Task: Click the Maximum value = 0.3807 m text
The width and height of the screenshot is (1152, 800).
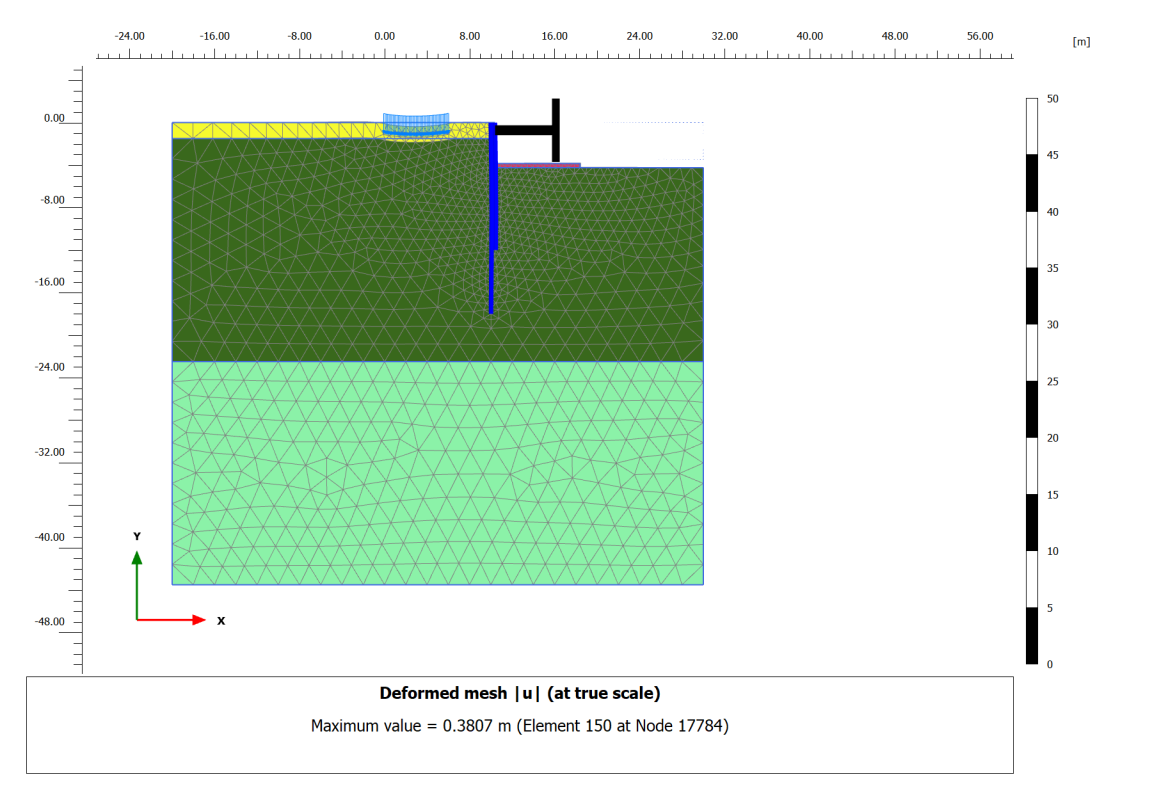Action: (x=519, y=726)
